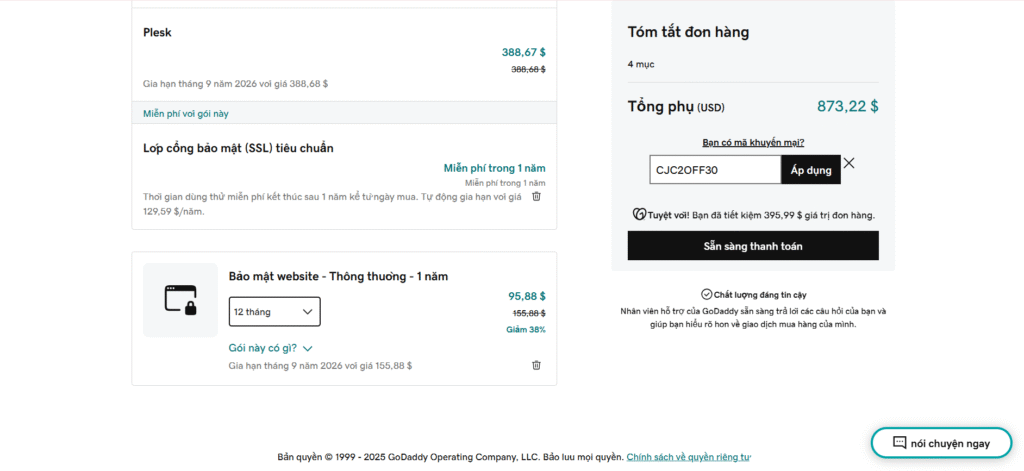Screen dimensions: 1024x471
Task: Click the 'Bạn có mã khuyến mại?' link
Action: pos(753,143)
